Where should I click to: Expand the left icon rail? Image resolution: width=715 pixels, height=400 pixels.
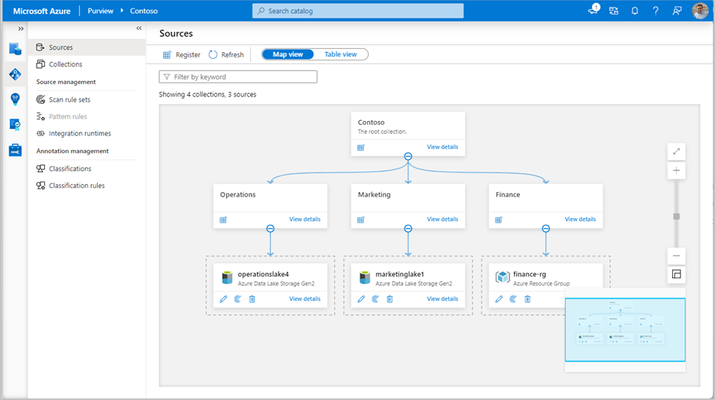(x=21, y=28)
